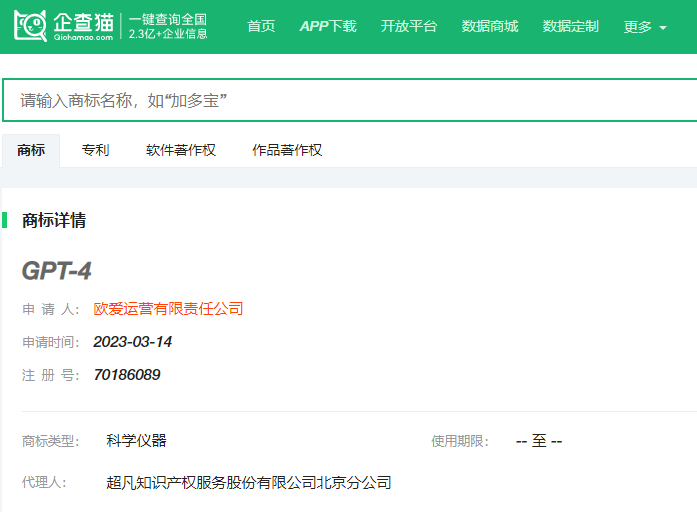Click the GPT-4 trademark title
This screenshot has width=697, height=512.
point(56,271)
